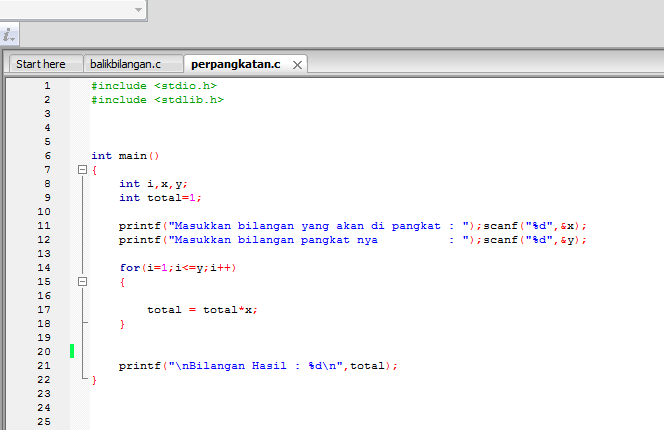Close the perpangkatan.c tab
Image resolution: width=664 pixels, height=430 pixels.
pos(297,65)
